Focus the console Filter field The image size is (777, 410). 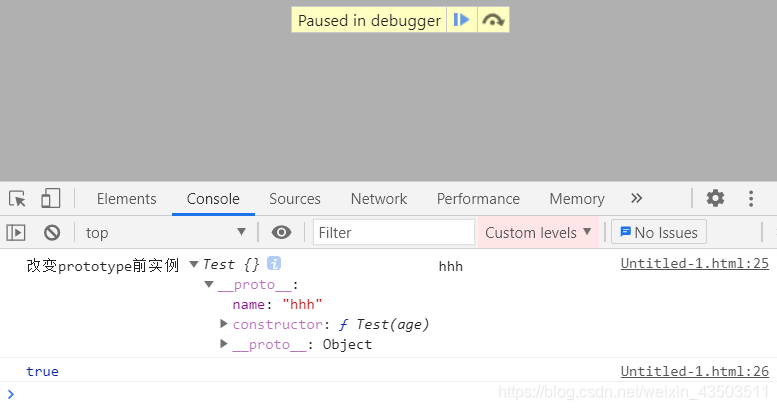(394, 233)
